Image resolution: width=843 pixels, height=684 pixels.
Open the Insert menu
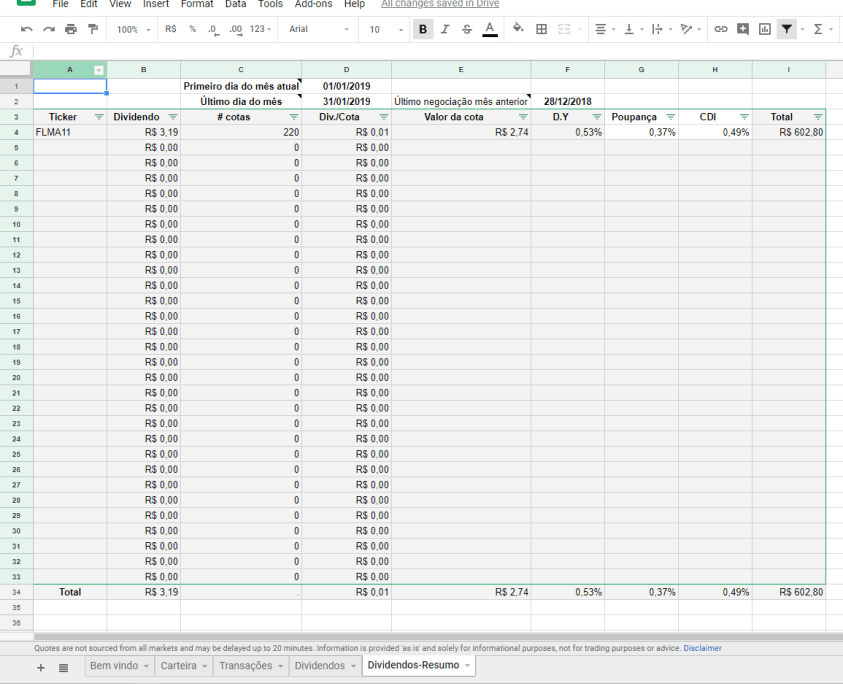156,4
